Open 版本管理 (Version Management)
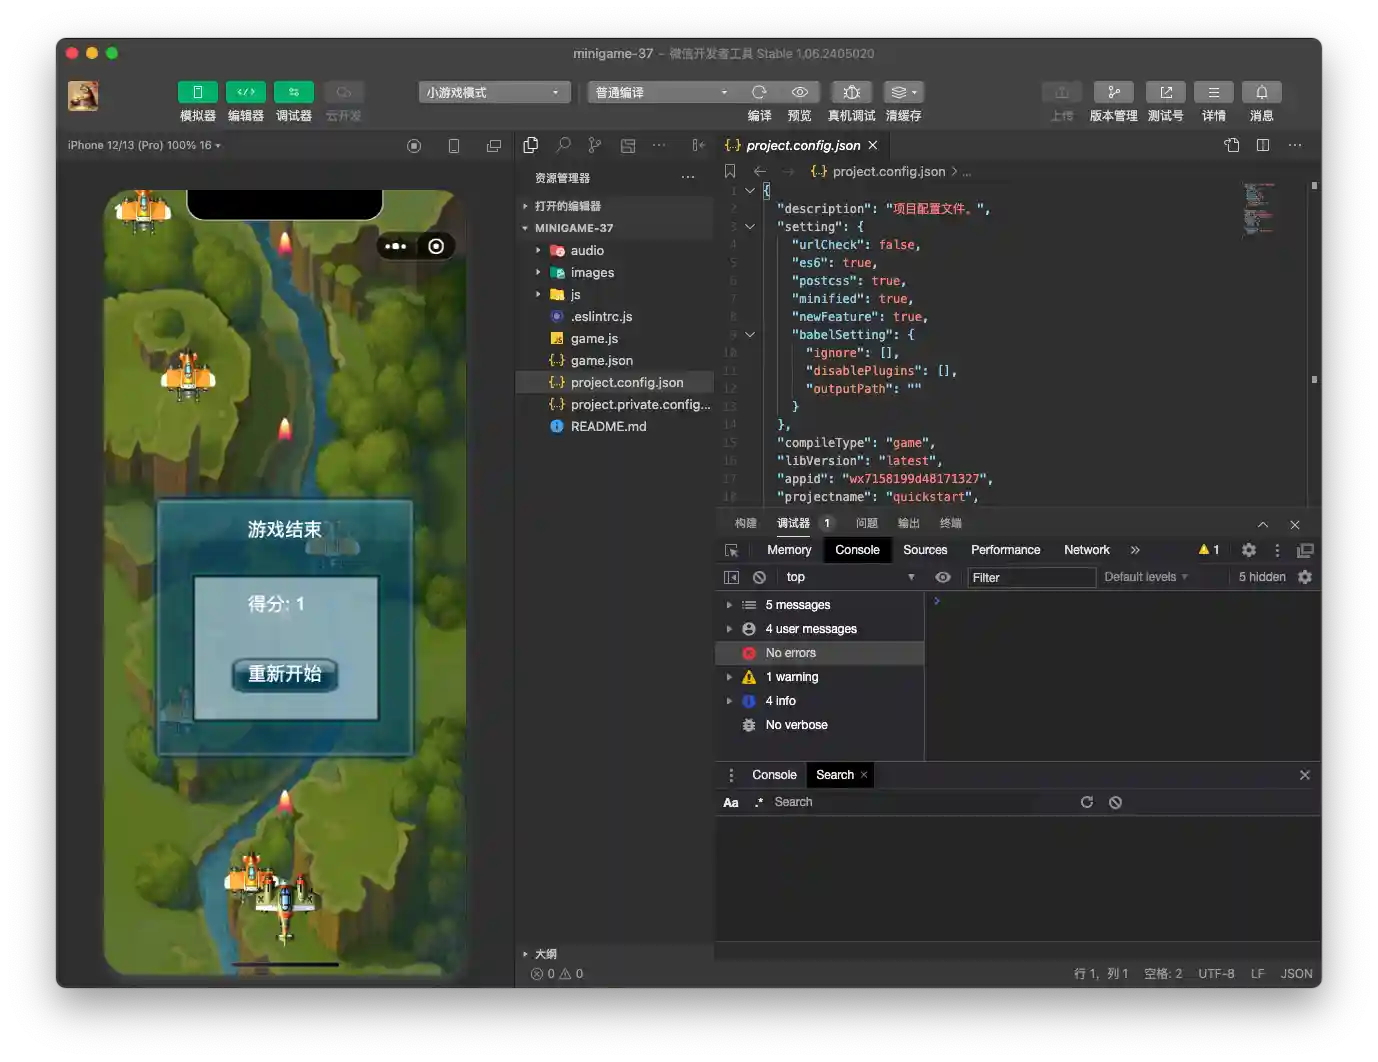Screen dimensions: 1378x1062 coord(1113,101)
